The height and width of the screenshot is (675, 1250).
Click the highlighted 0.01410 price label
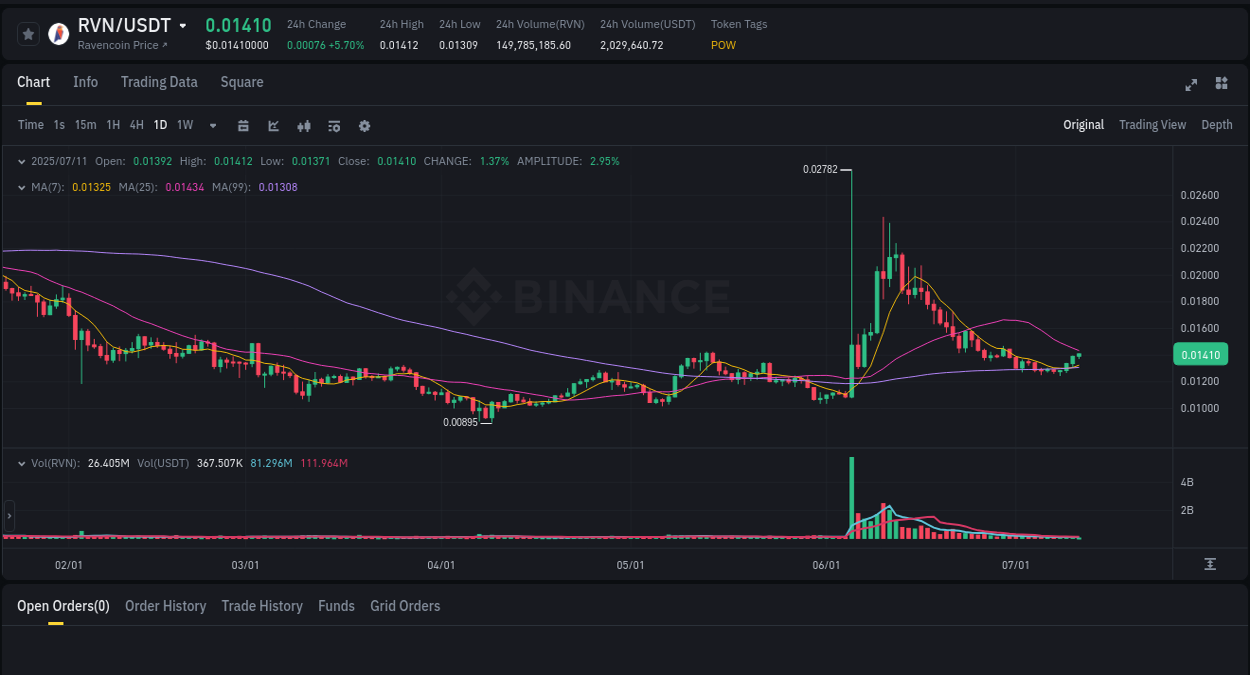click(1199, 354)
